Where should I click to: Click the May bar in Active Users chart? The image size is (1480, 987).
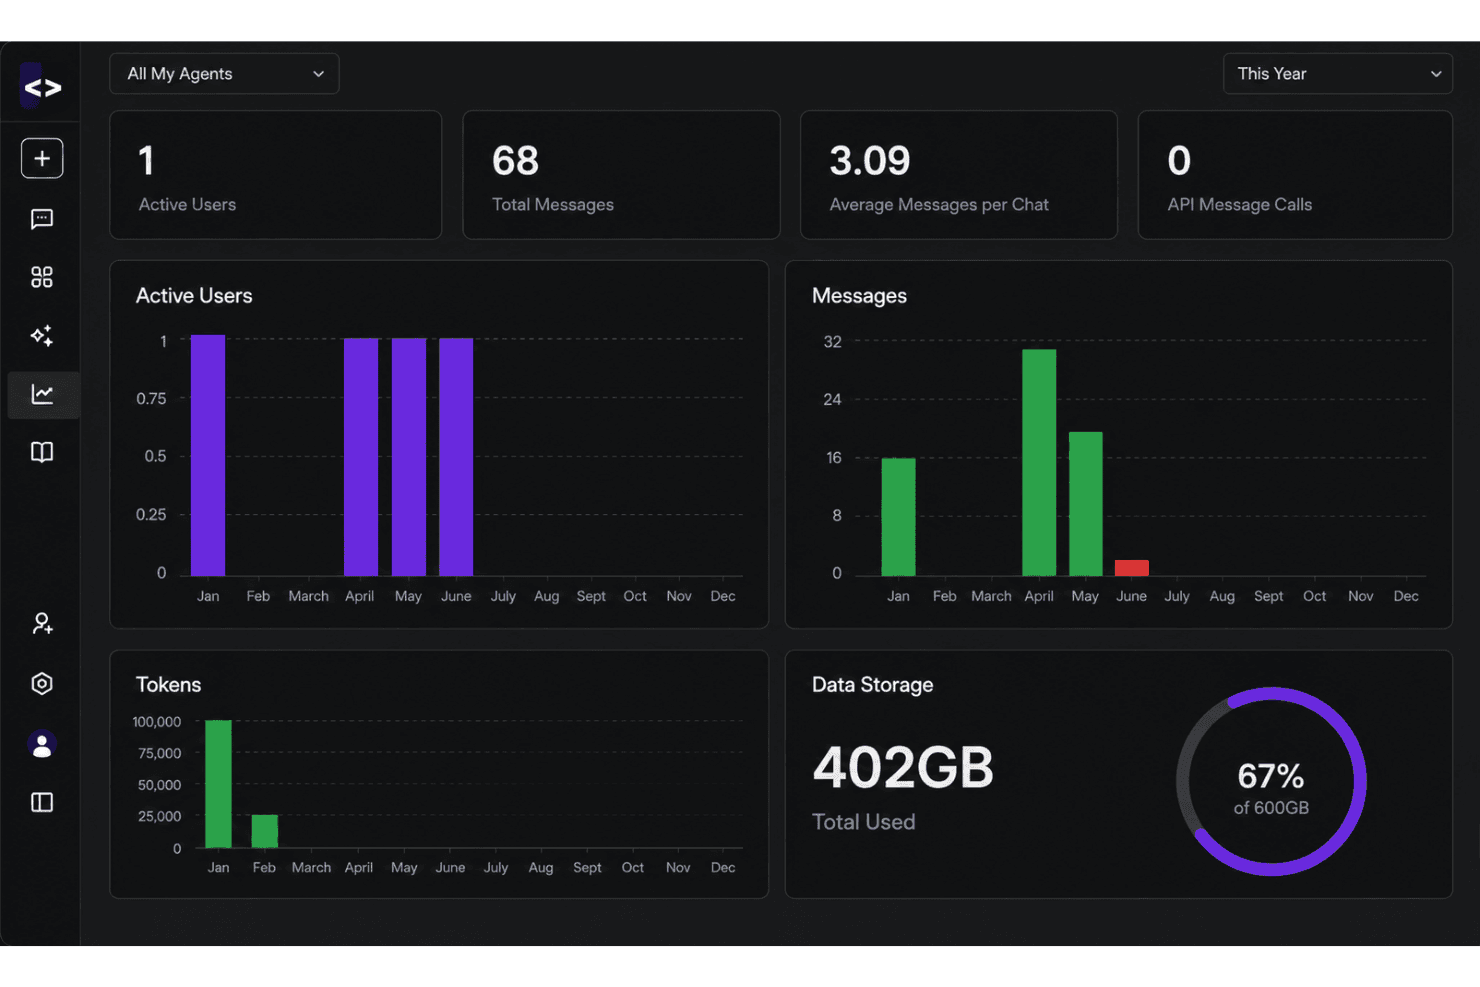[409, 457]
